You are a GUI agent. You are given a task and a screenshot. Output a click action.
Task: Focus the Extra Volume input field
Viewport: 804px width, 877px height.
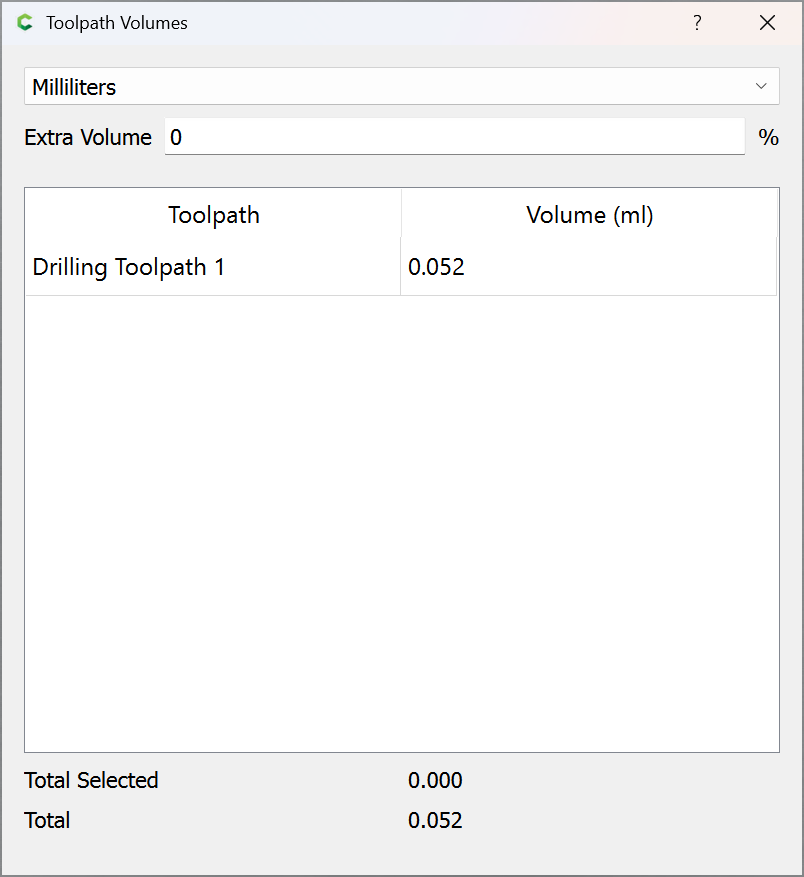coord(454,137)
